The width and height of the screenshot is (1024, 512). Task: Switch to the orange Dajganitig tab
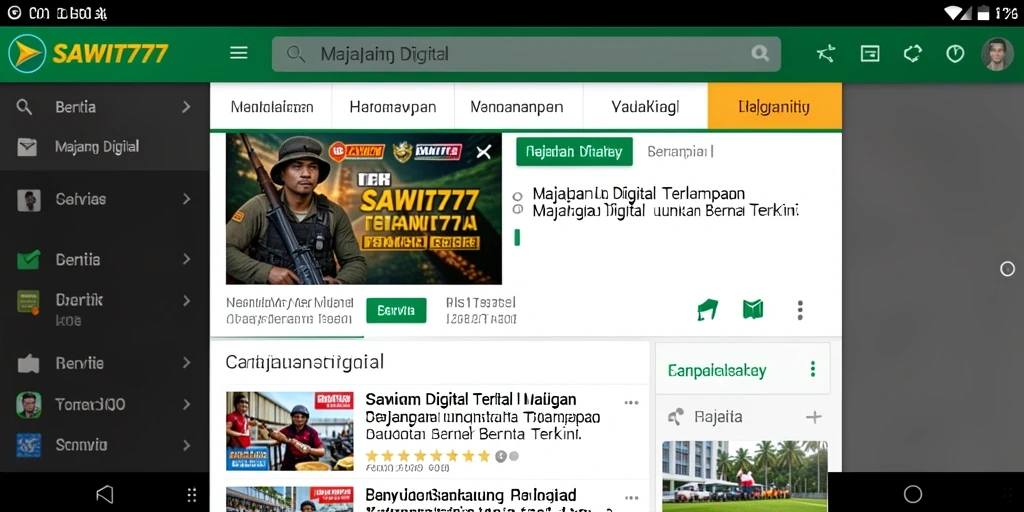[x=775, y=106]
